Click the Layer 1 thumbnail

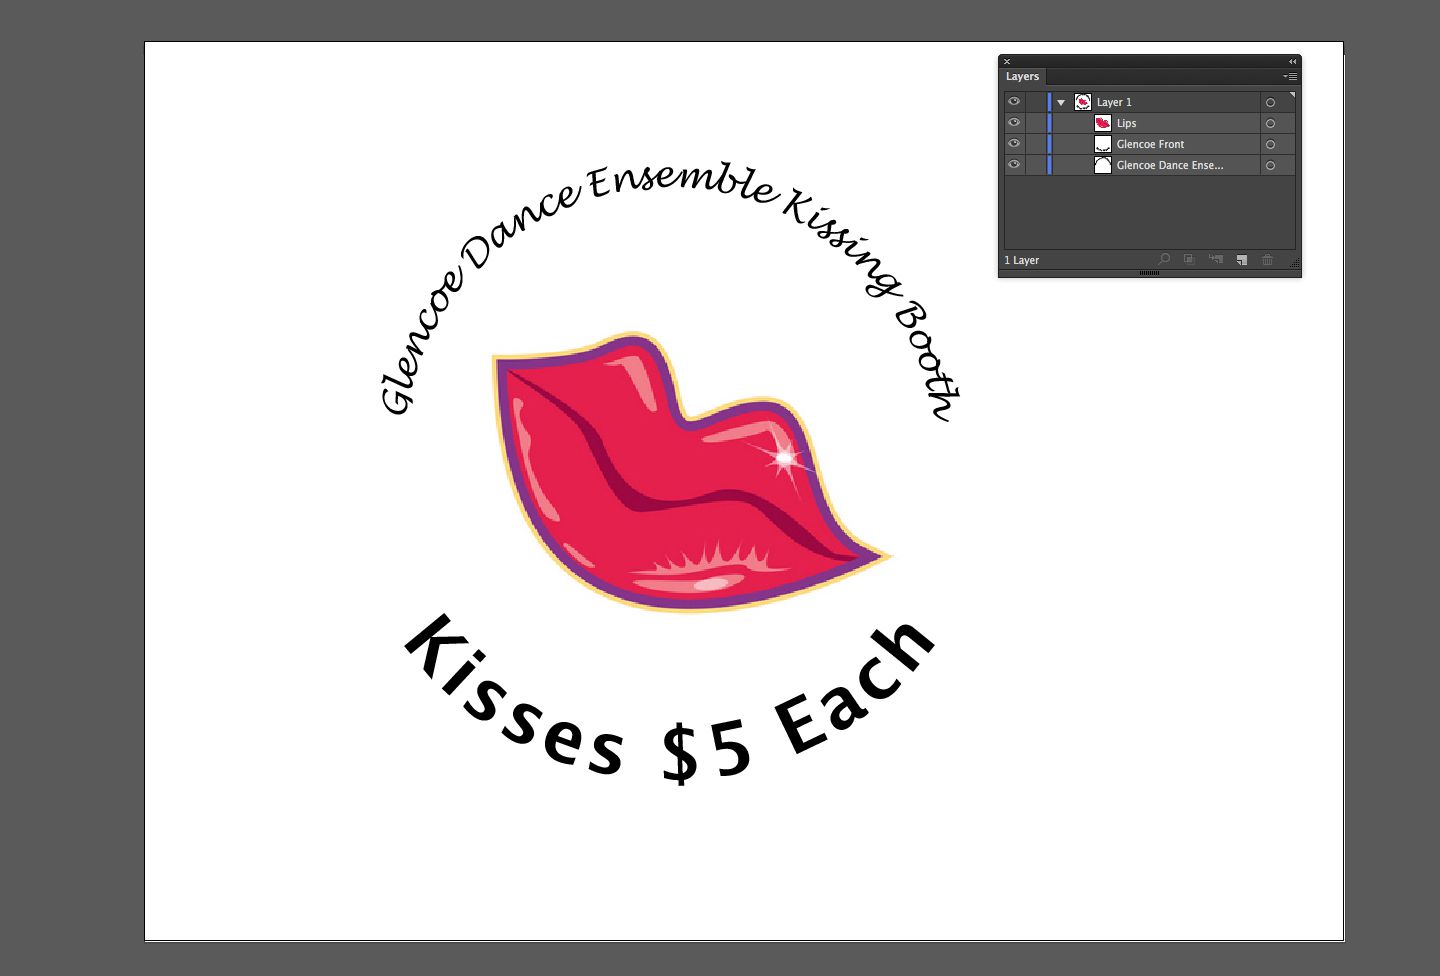(x=1082, y=102)
